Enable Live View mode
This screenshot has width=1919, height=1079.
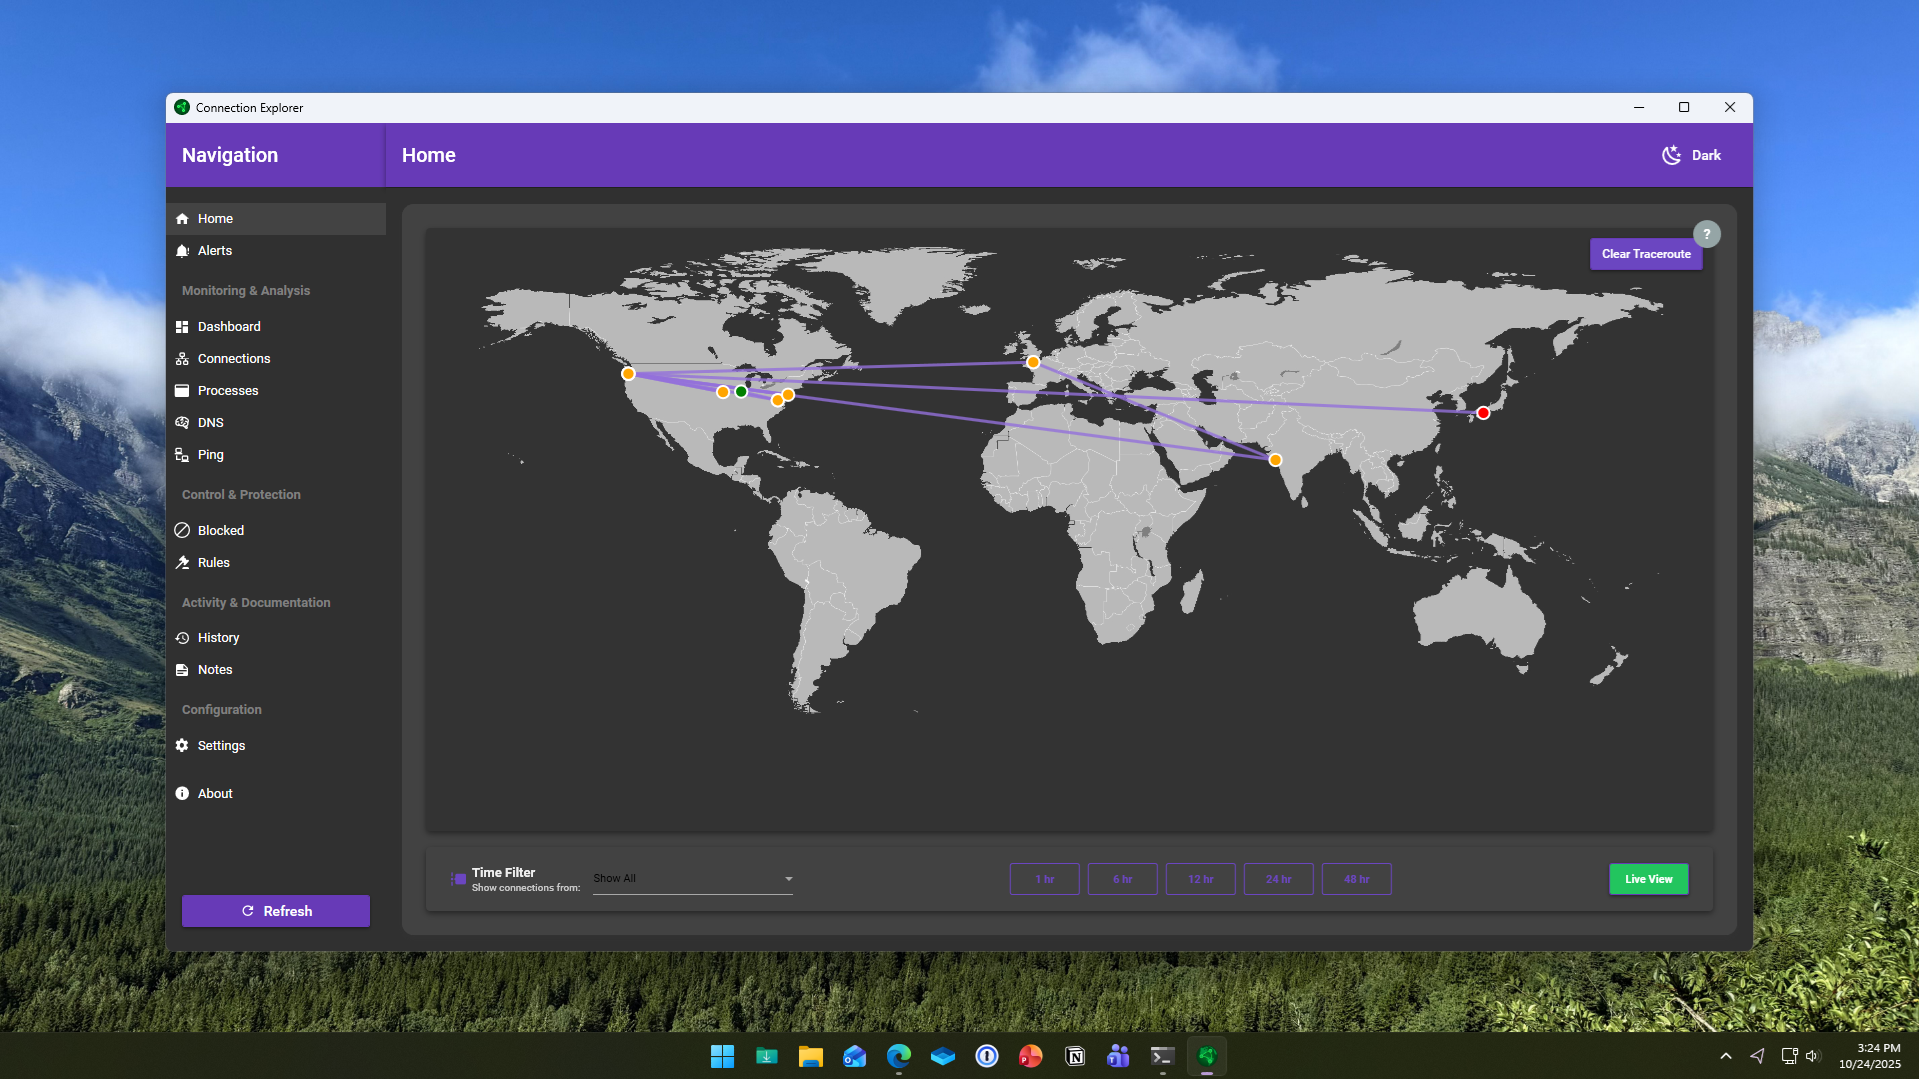(x=1647, y=878)
